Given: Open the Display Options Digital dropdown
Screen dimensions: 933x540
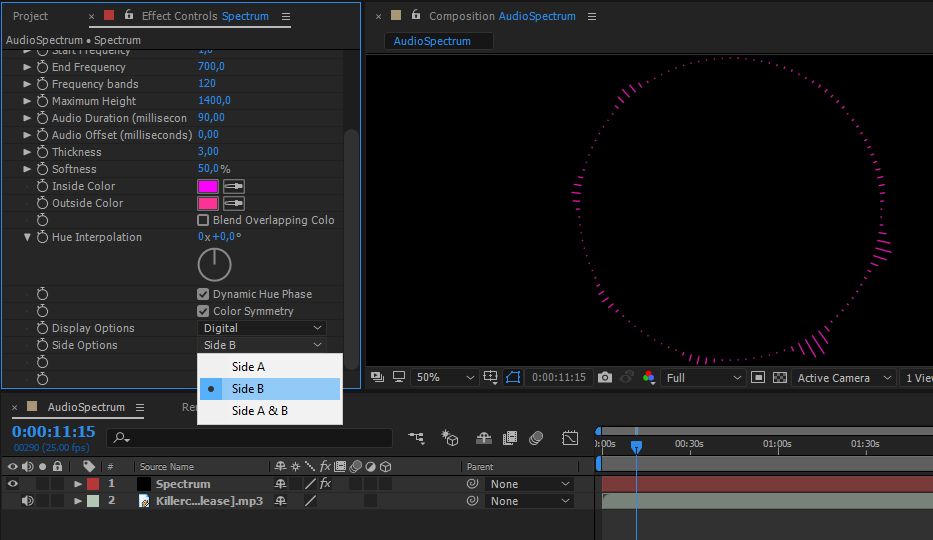Looking at the screenshot, I should [x=262, y=328].
